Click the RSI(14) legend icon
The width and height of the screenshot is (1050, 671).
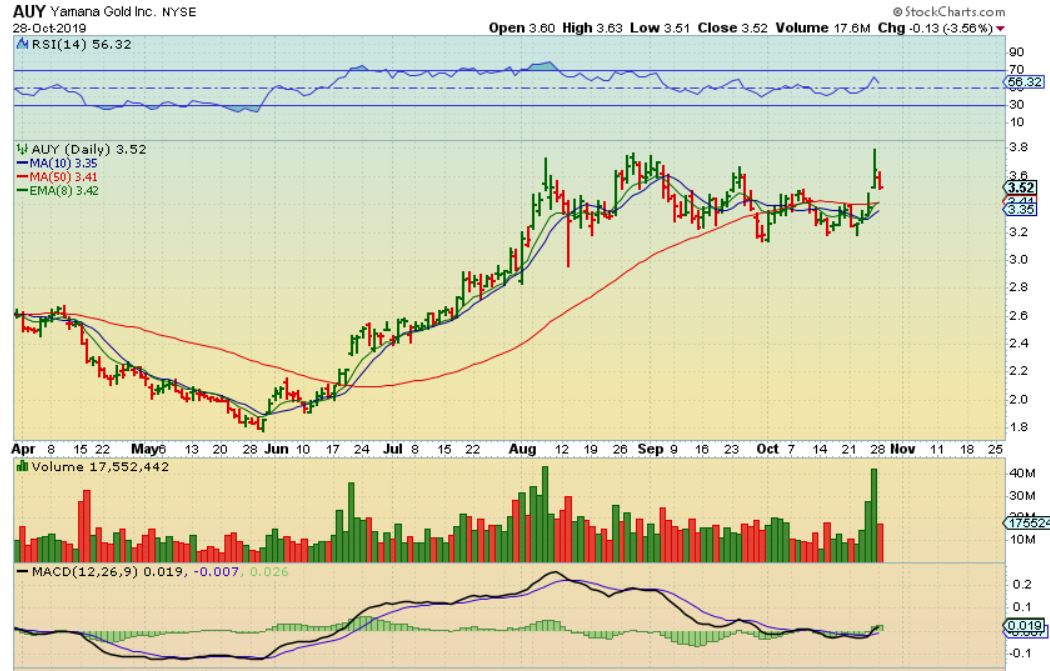point(21,44)
